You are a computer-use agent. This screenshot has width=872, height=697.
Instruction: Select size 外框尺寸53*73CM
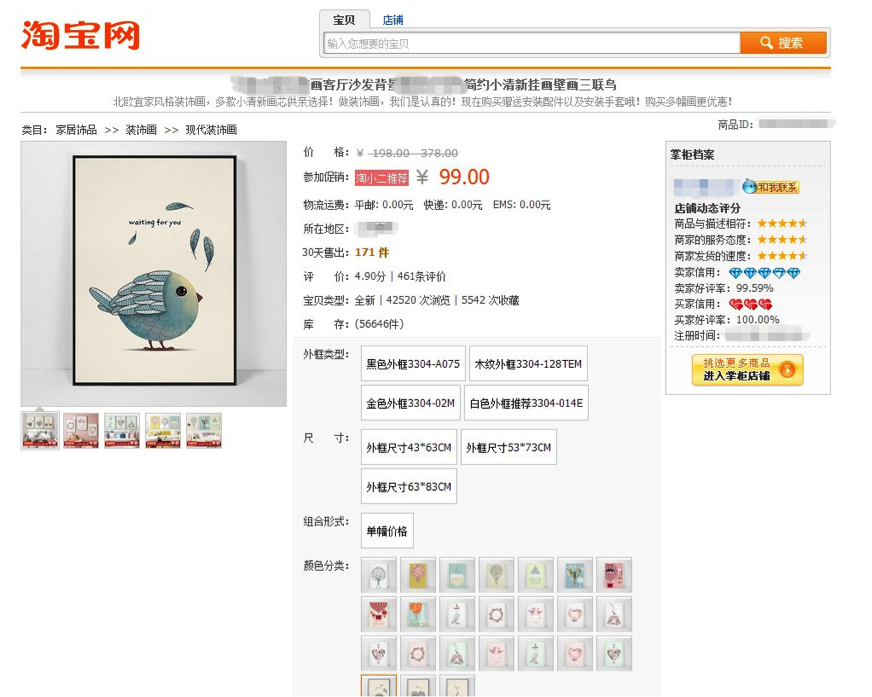(x=508, y=447)
